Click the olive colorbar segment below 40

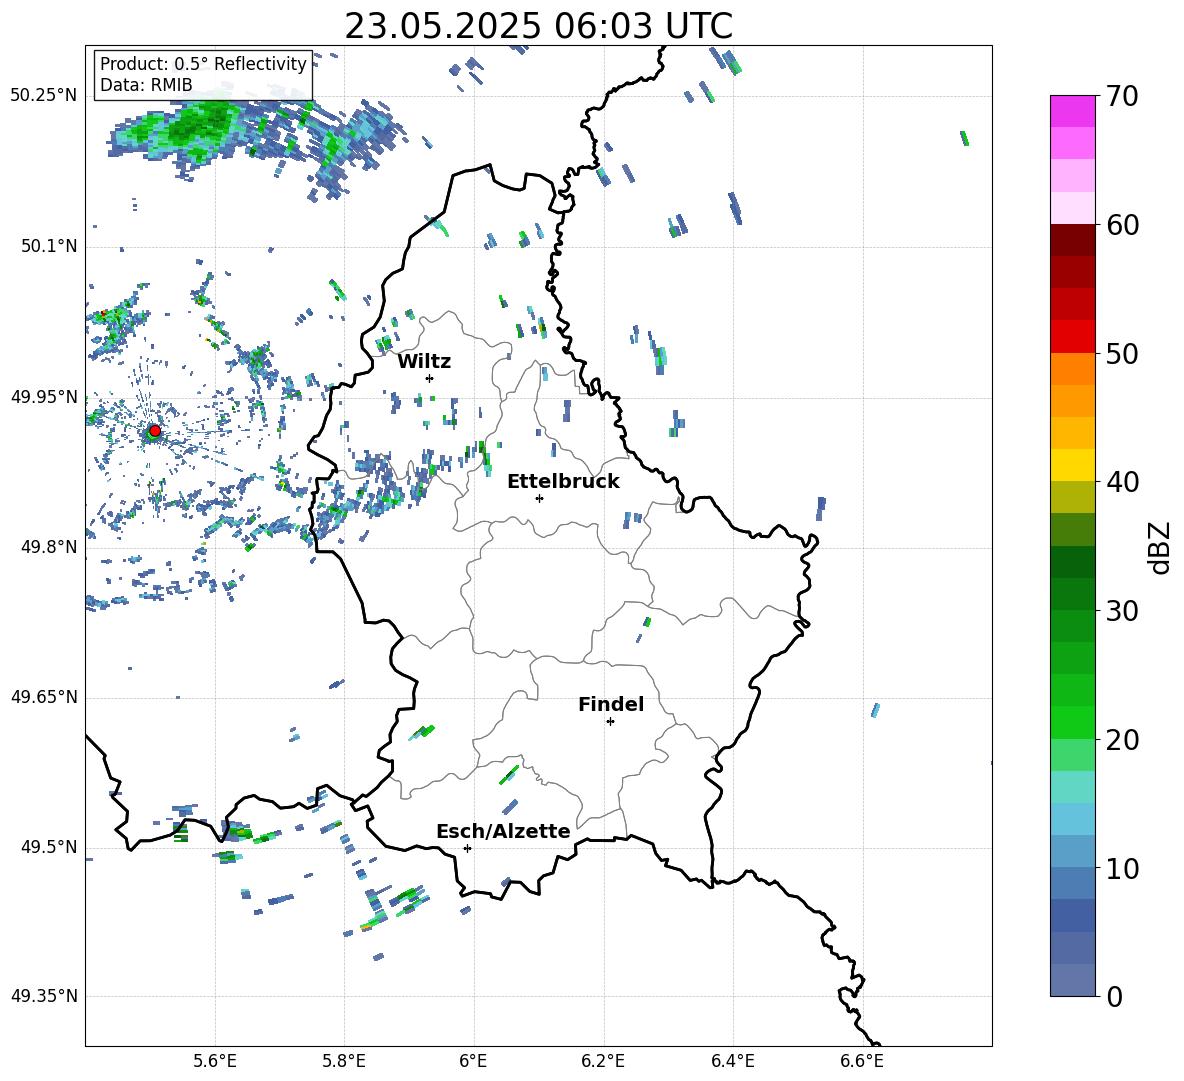point(1073,497)
